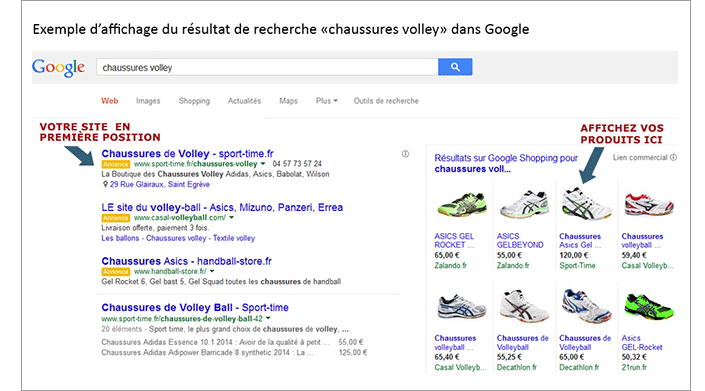Focus the search box containing chaussures volley
705x391 pixels.
pos(267,67)
